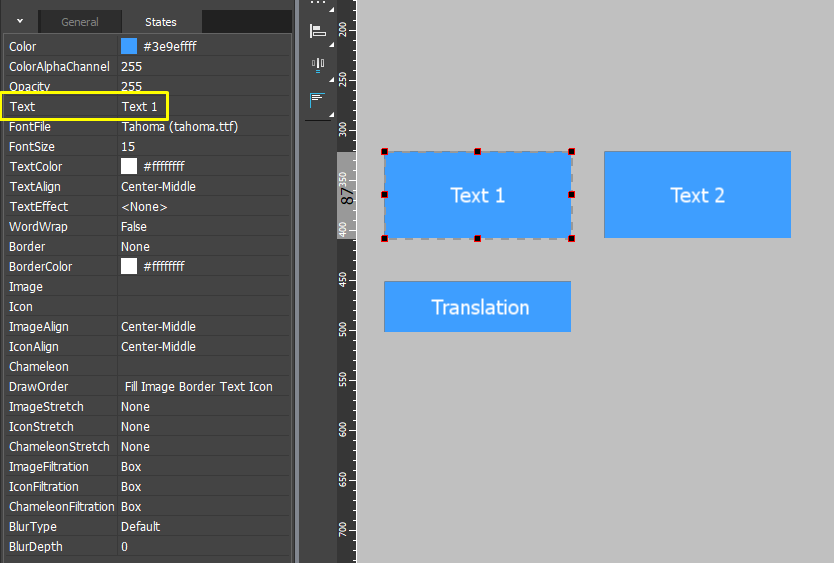Switch to the General tab
834x563 pixels.
click(80, 22)
